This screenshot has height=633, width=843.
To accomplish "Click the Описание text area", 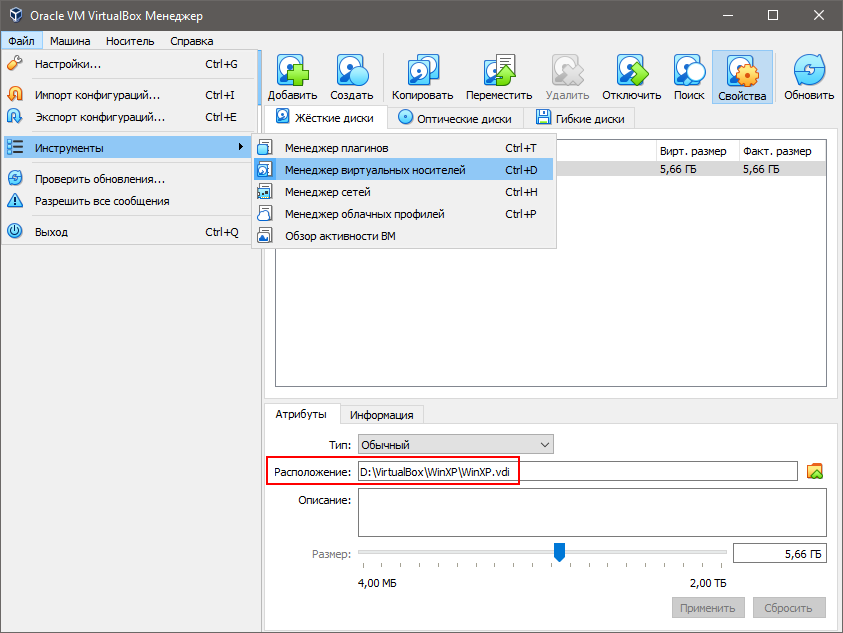I will click(592, 513).
